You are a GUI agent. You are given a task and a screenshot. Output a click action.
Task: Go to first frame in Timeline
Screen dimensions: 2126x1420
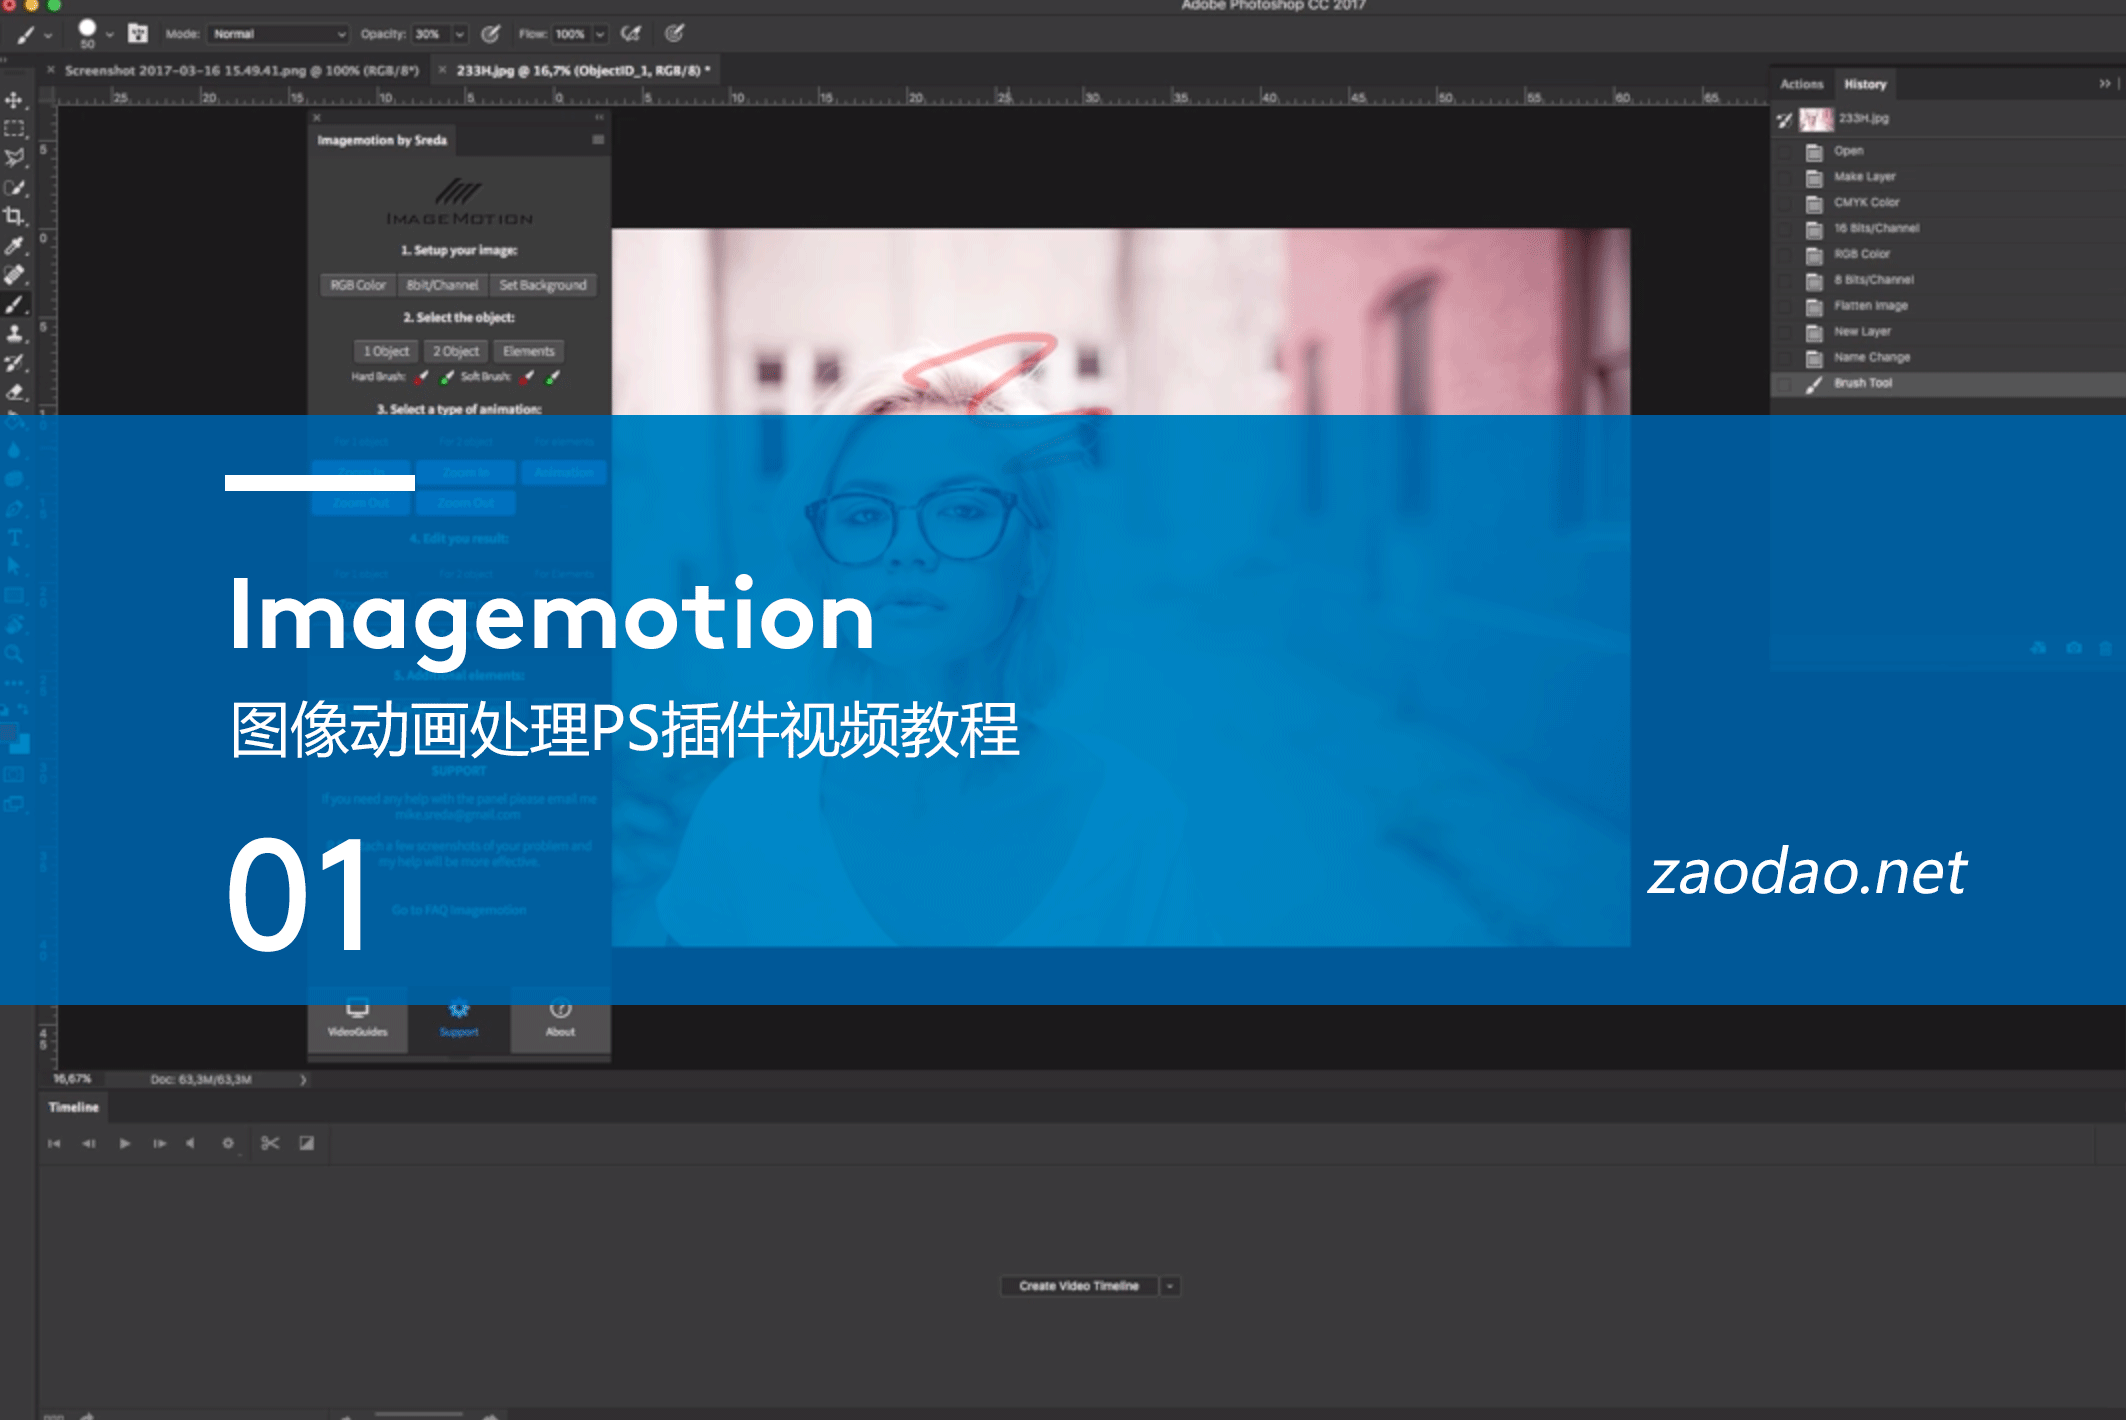(x=54, y=1143)
